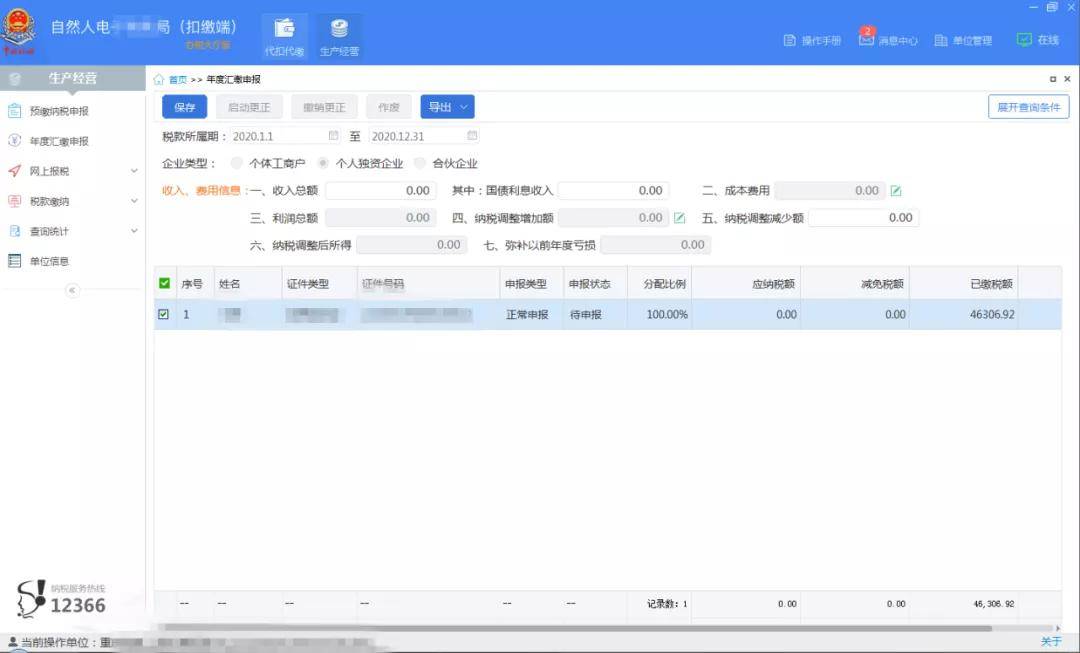The width and height of the screenshot is (1080, 653).
Task: Expand the 税款缴纳 sidebar menu
Action: (x=72, y=201)
